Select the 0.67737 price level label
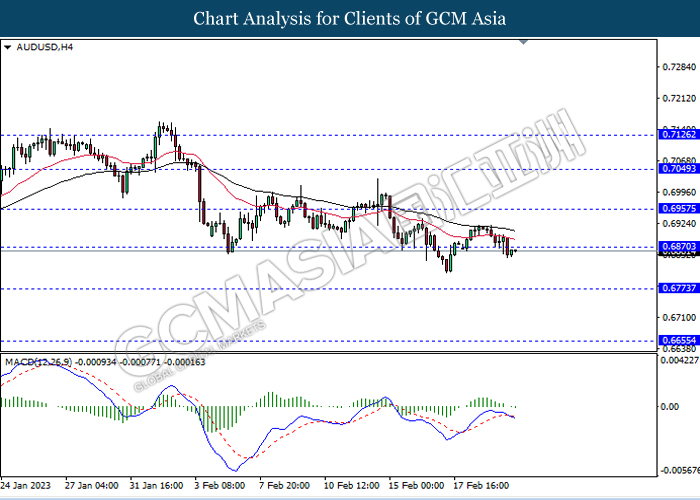The image size is (700, 500). (x=679, y=288)
